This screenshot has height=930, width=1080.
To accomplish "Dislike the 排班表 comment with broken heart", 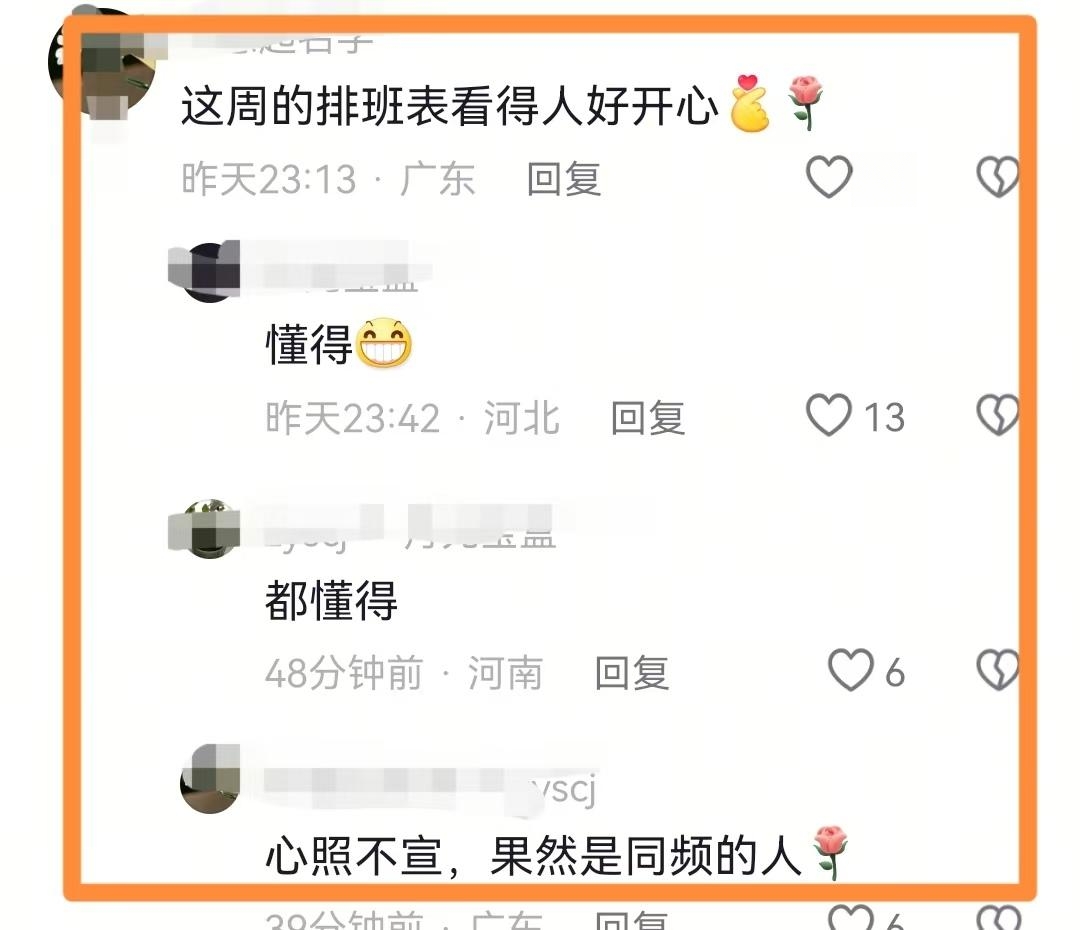I will coord(997,177).
